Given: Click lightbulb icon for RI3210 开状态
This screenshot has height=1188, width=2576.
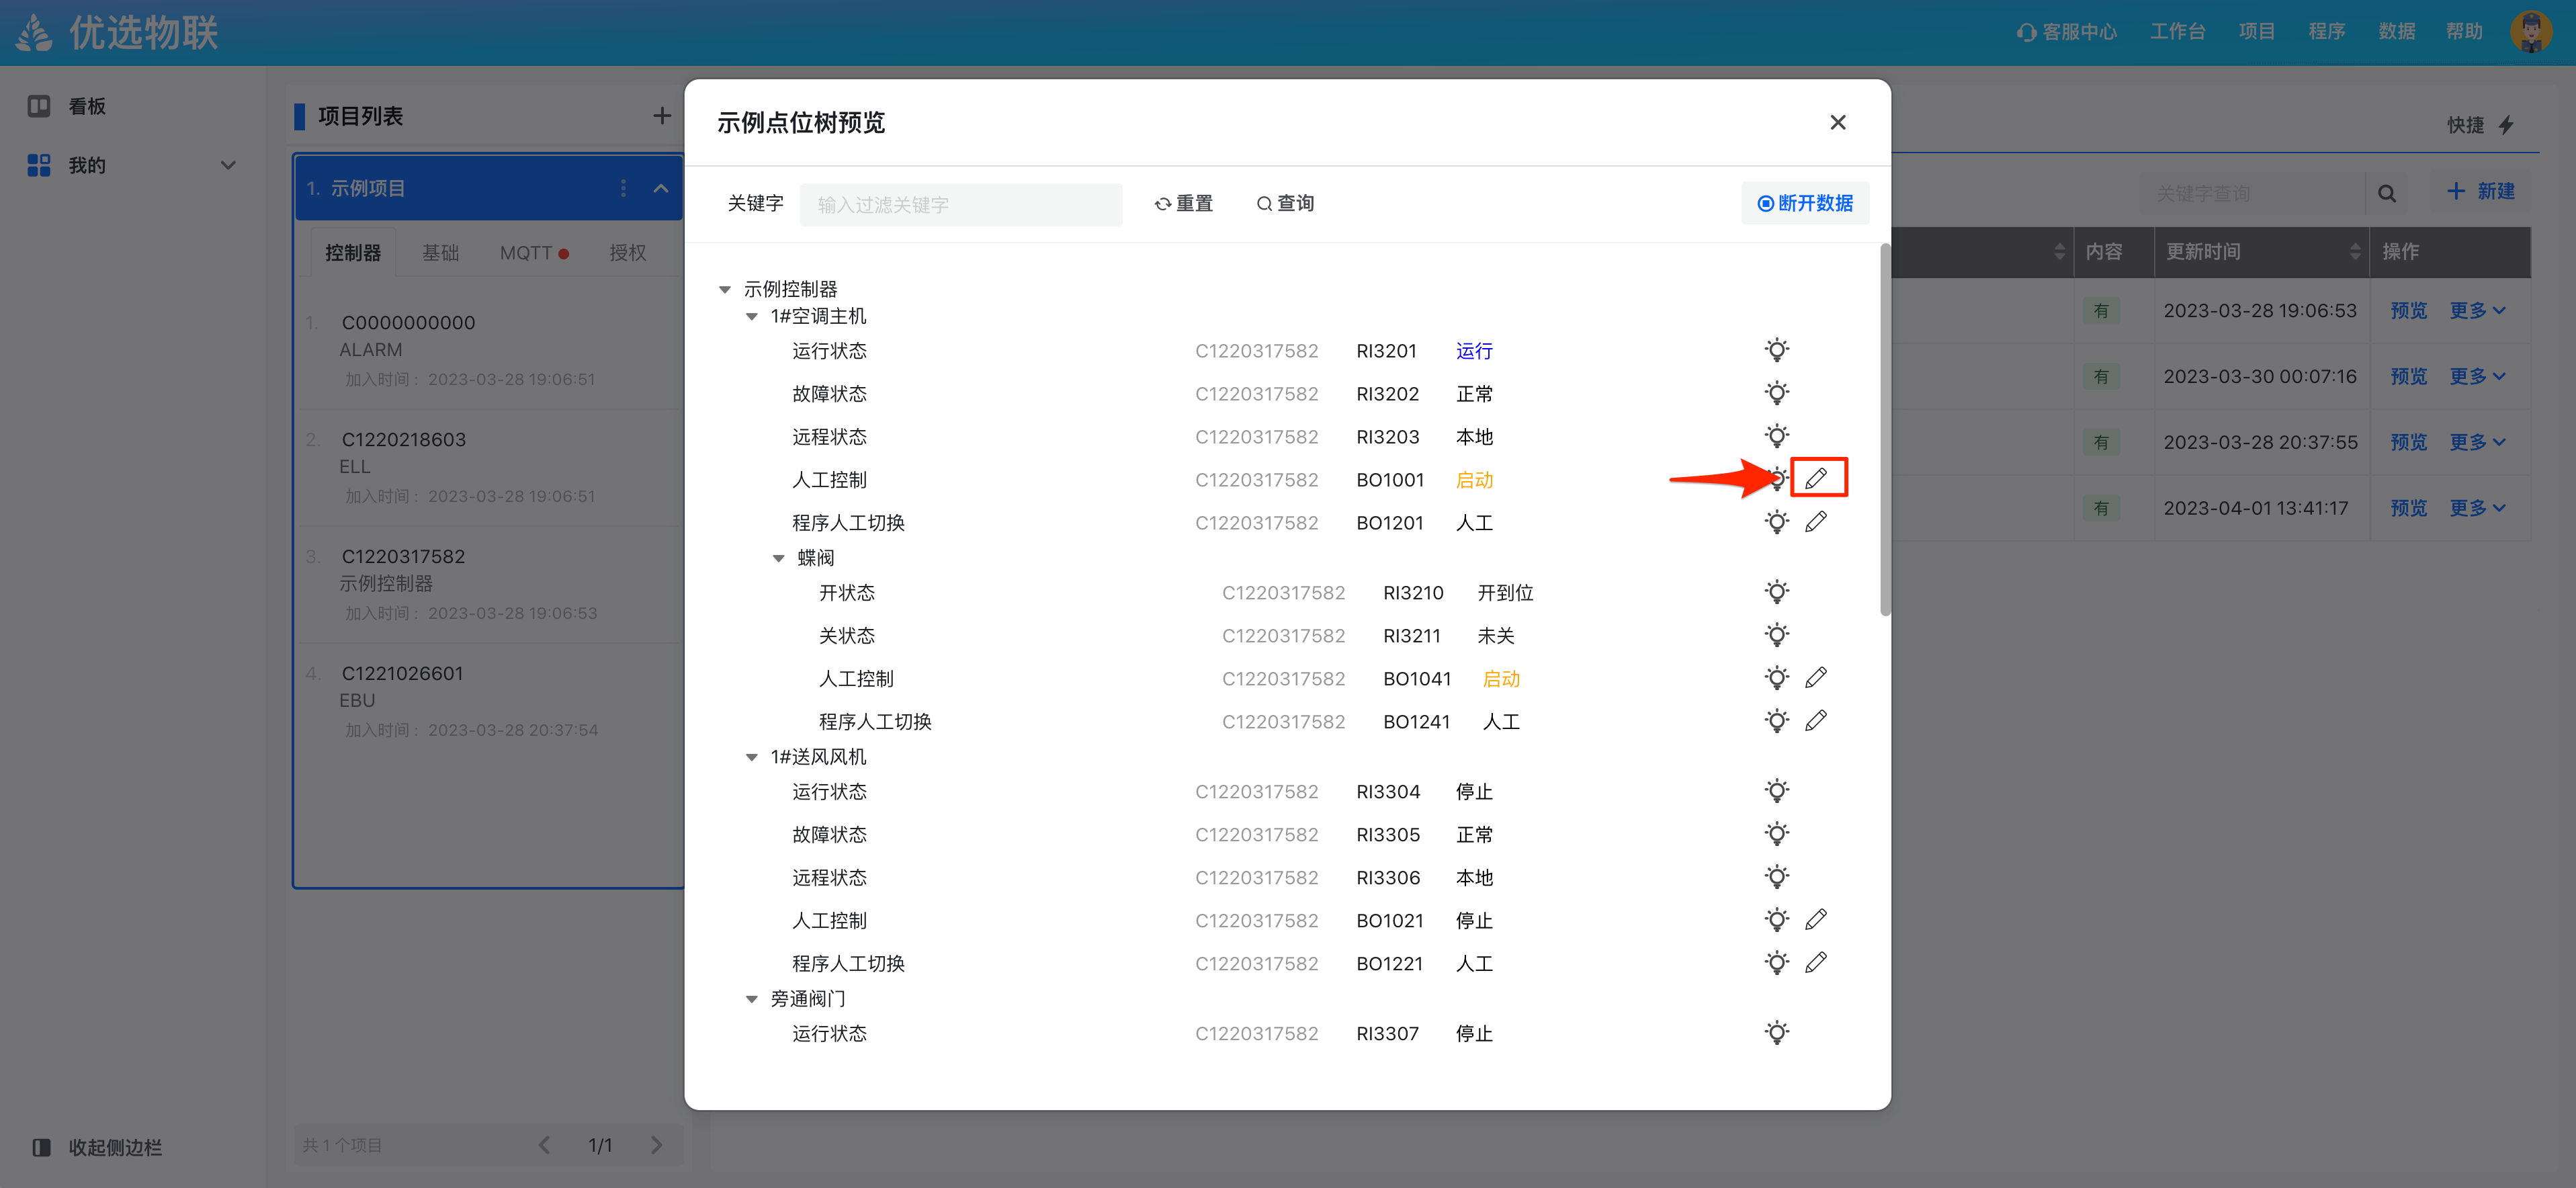Looking at the screenshot, I should tap(1776, 592).
